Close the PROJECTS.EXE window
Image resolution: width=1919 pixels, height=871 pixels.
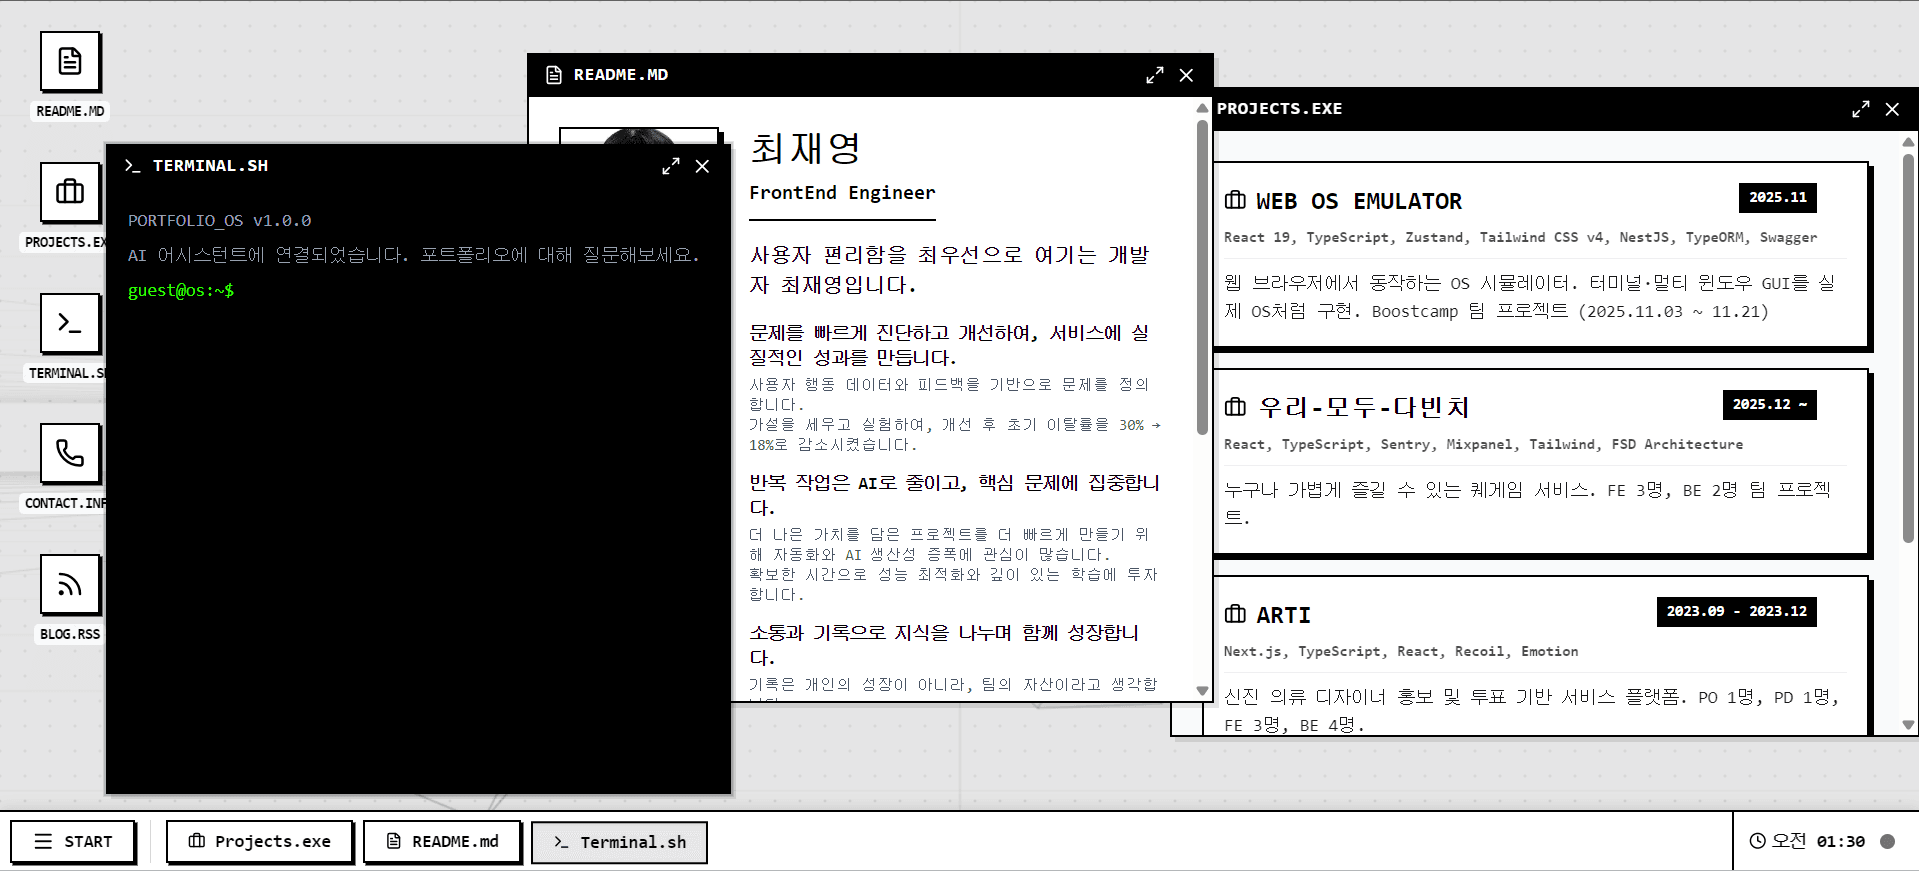(1893, 109)
